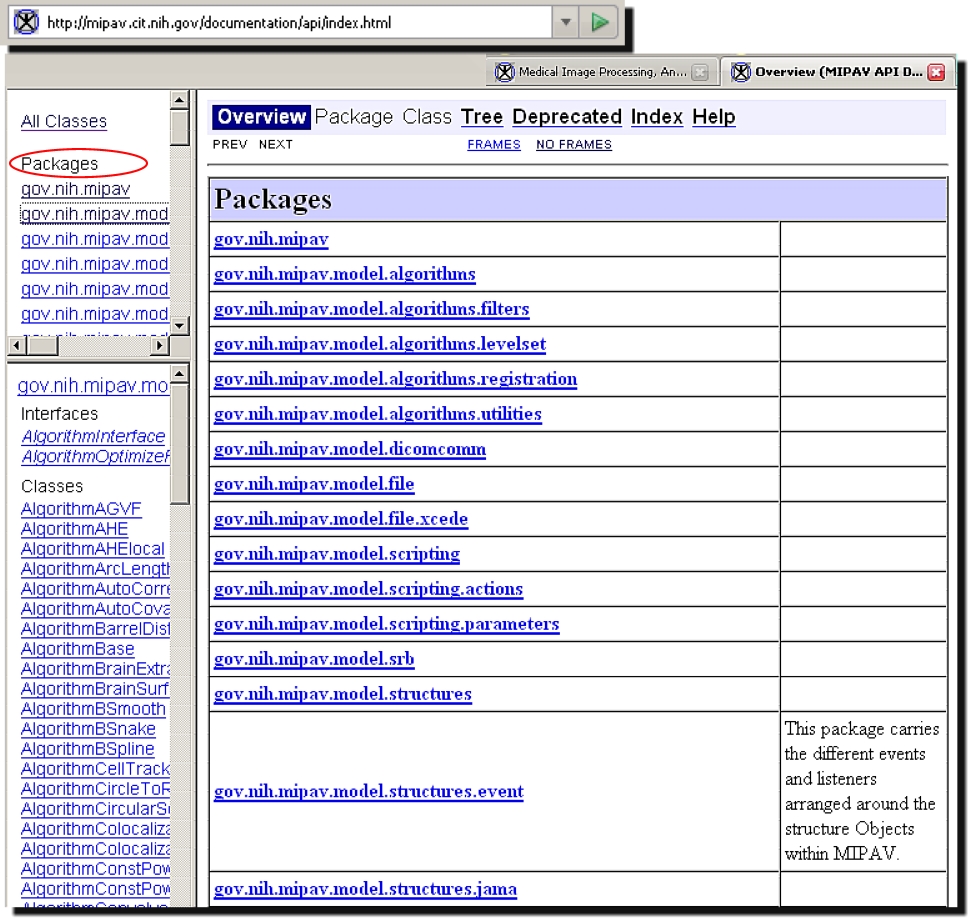Close the Medical Image Processing tab
The image size is (970, 920).
[x=700, y=72]
